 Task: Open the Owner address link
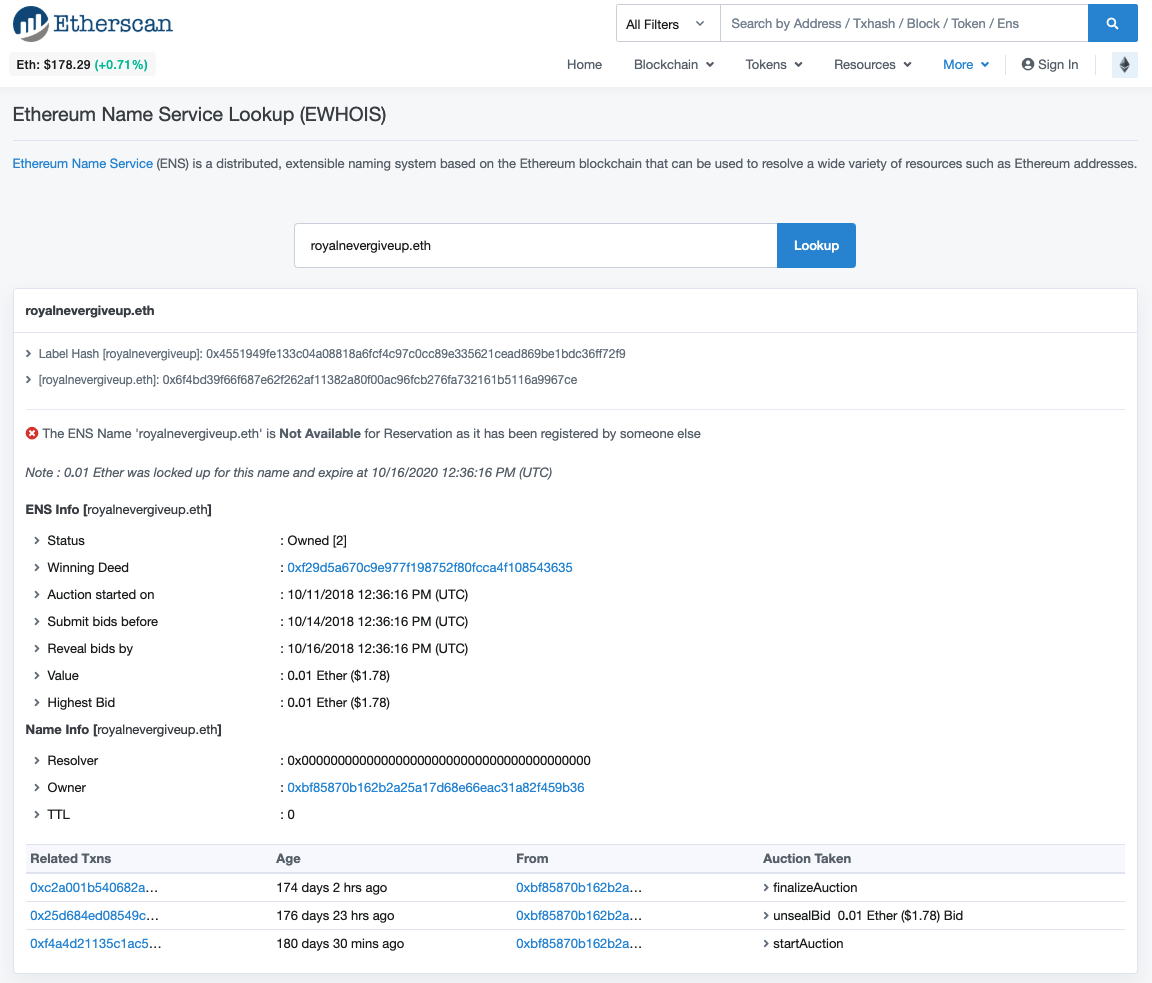[435, 788]
